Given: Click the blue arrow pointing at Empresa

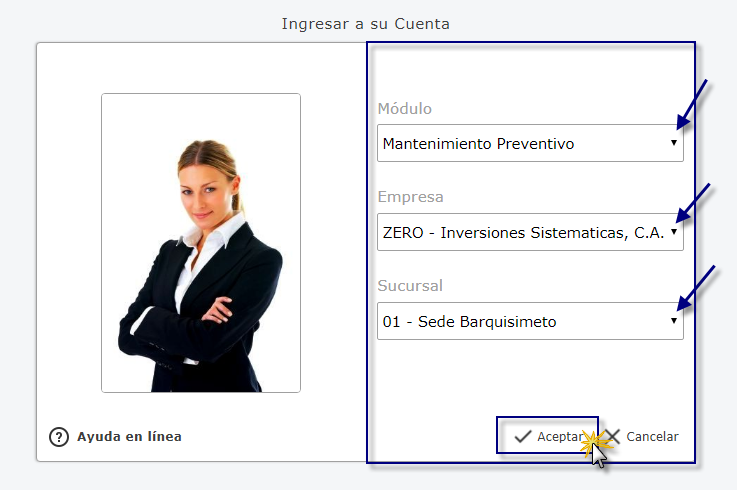Looking at the screenshot, I should point(693,203).
